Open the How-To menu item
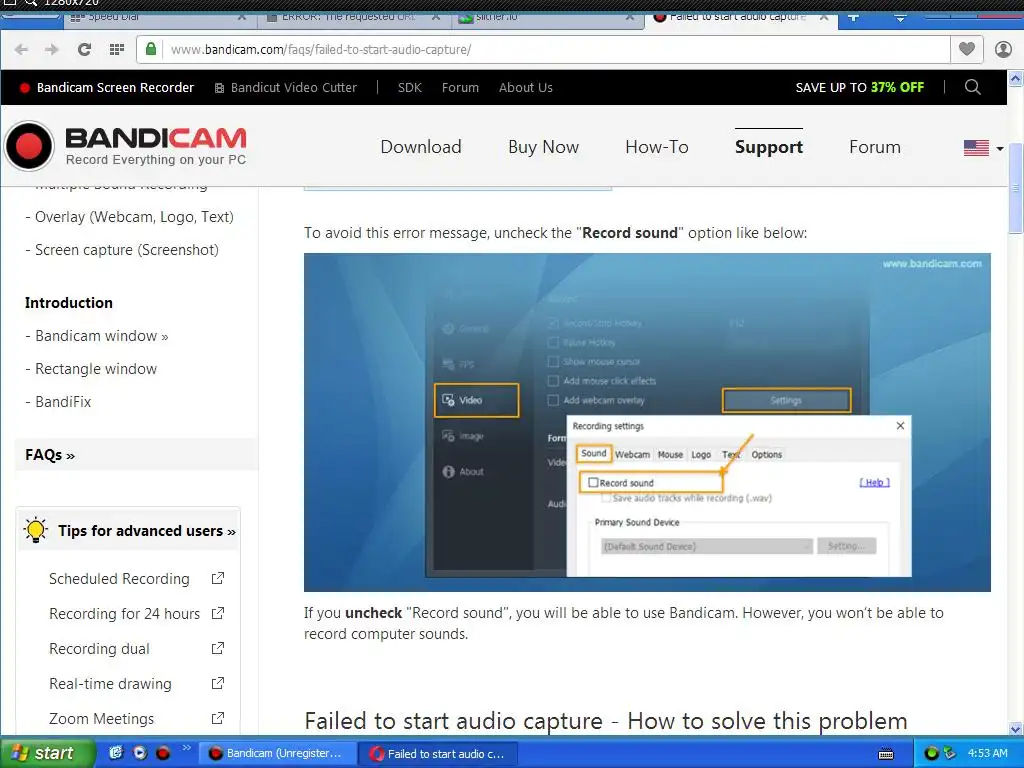The image size is (1024, 768). [x=657, y=147]
